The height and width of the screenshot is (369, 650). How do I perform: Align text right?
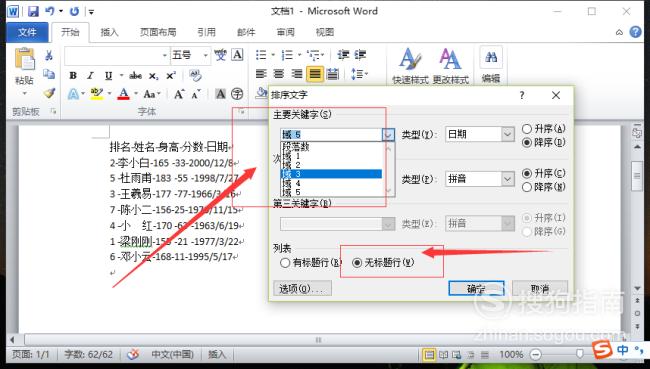pos(297,74)
